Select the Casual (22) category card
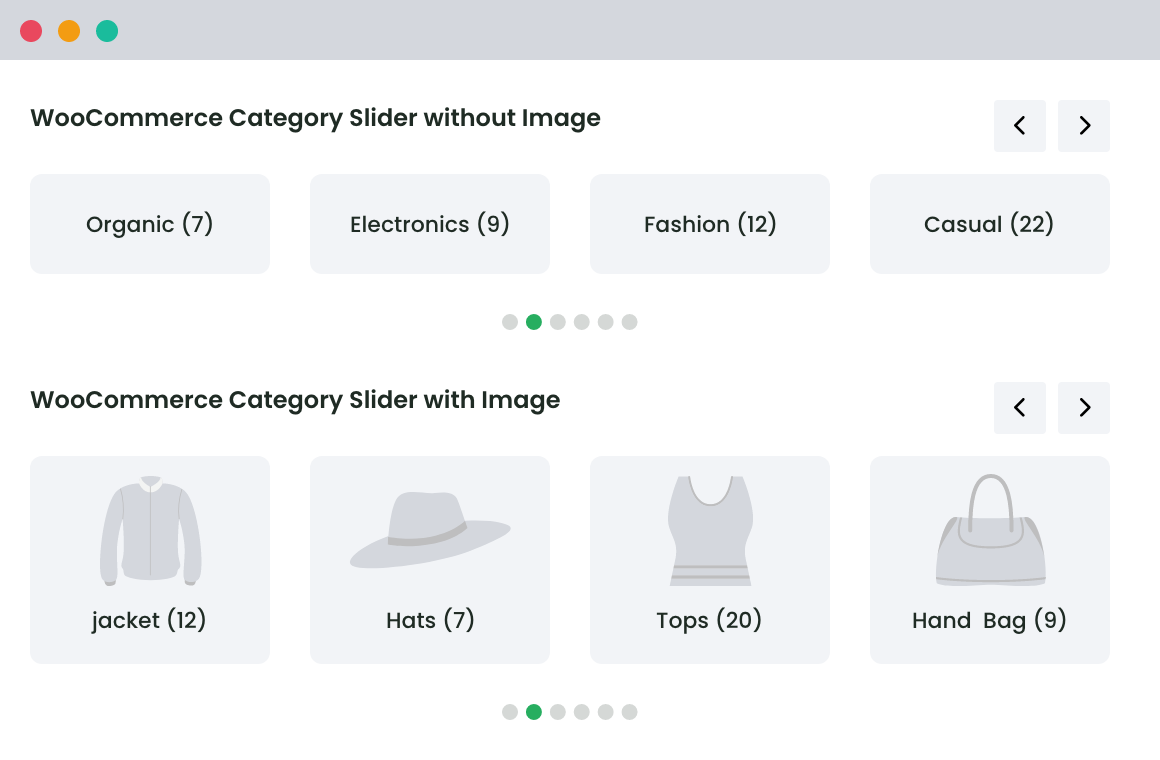The image size is (1160, 760). tap(989, 224)
